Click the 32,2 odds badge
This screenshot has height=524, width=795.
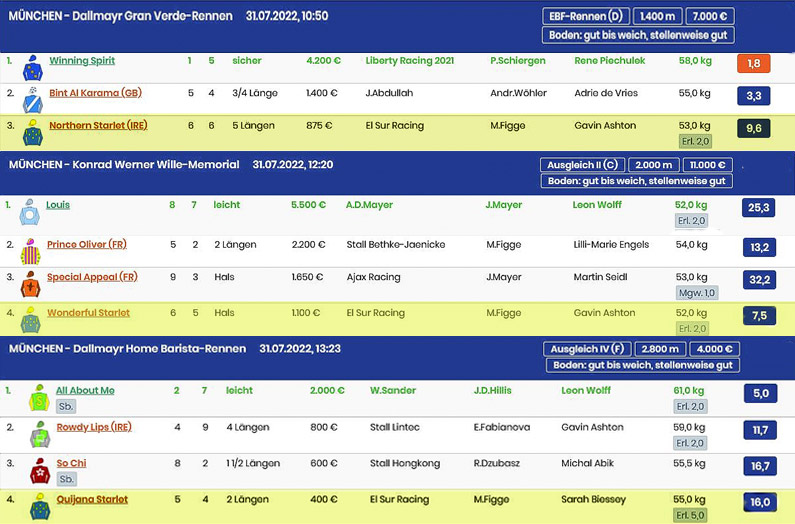(x=760, y=280)
